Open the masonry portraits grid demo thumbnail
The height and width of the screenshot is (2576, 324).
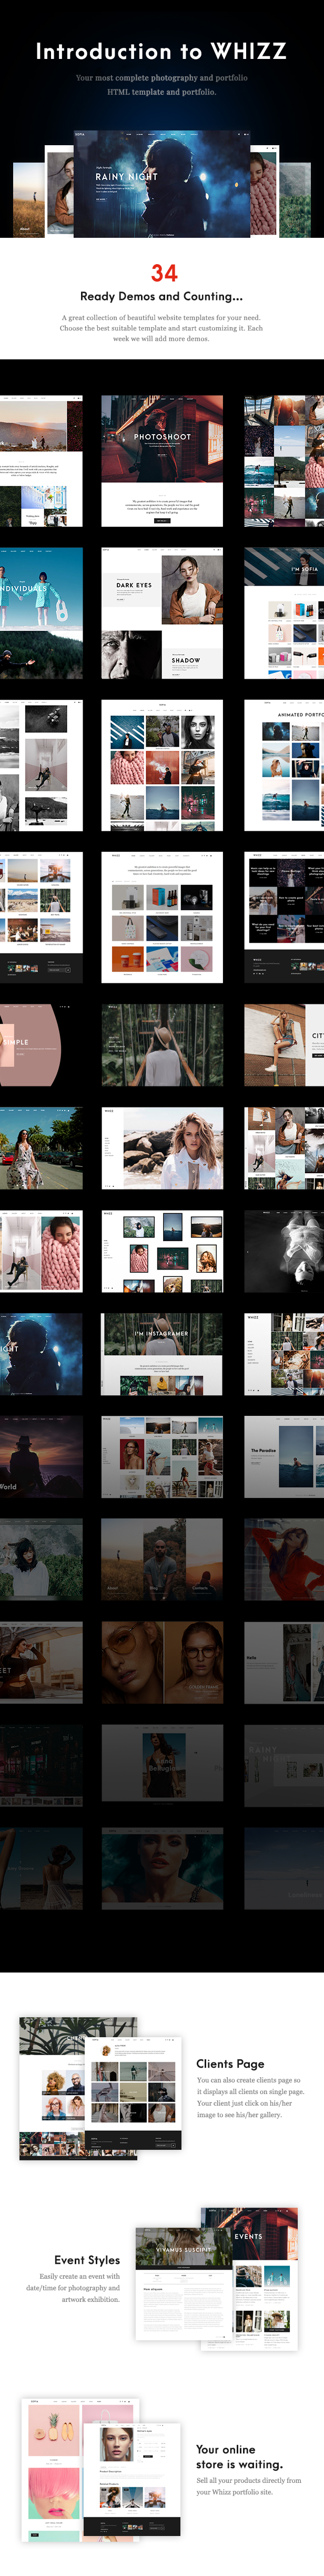(162, 1457)
